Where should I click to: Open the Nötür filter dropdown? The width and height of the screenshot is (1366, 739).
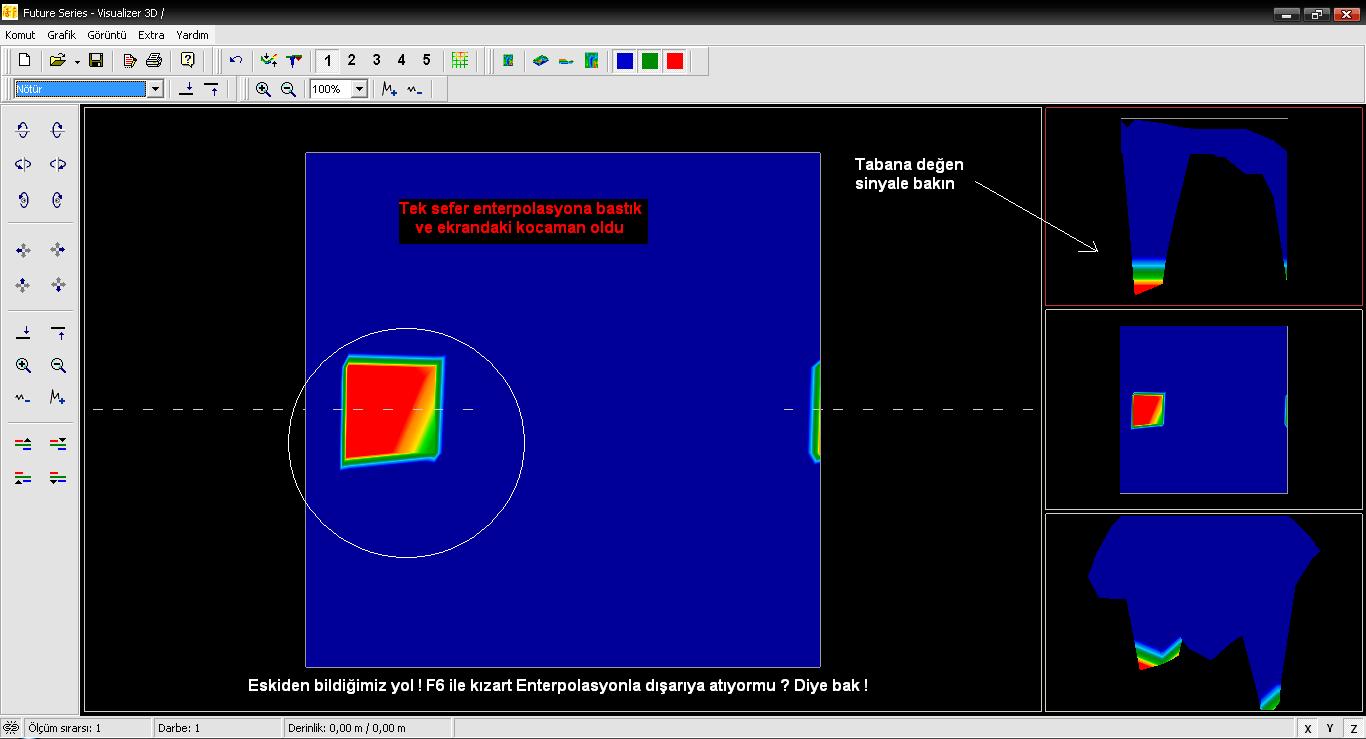click(155, 89)
